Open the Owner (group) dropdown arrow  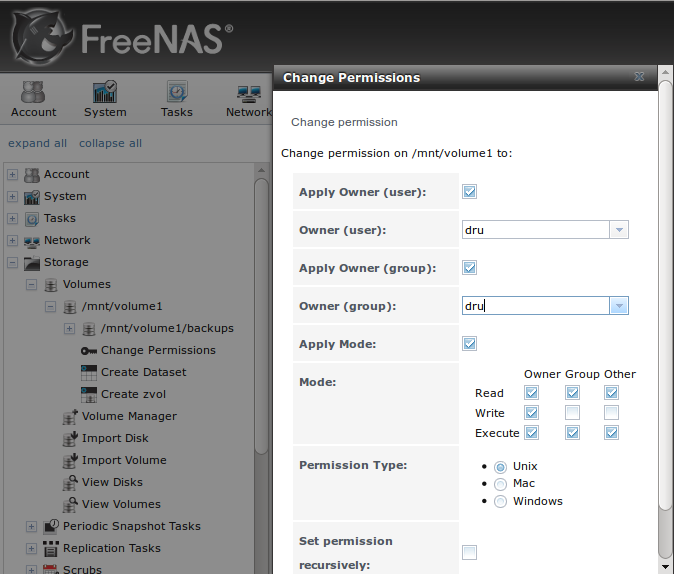[619, 306]
